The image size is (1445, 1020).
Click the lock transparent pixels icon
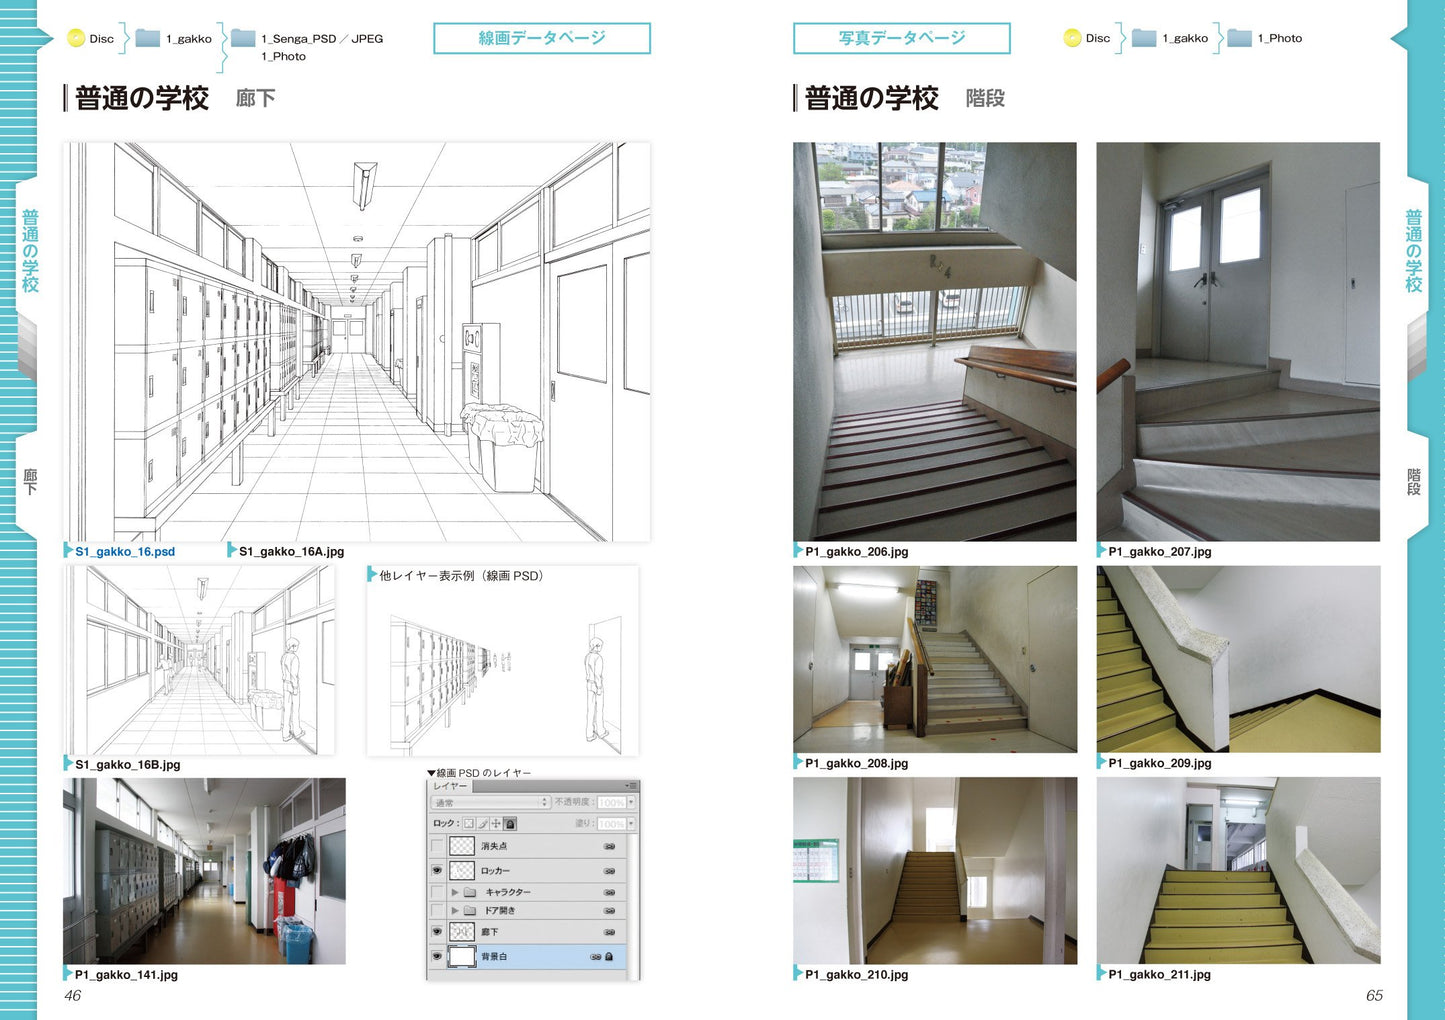(x=468, y=824)
